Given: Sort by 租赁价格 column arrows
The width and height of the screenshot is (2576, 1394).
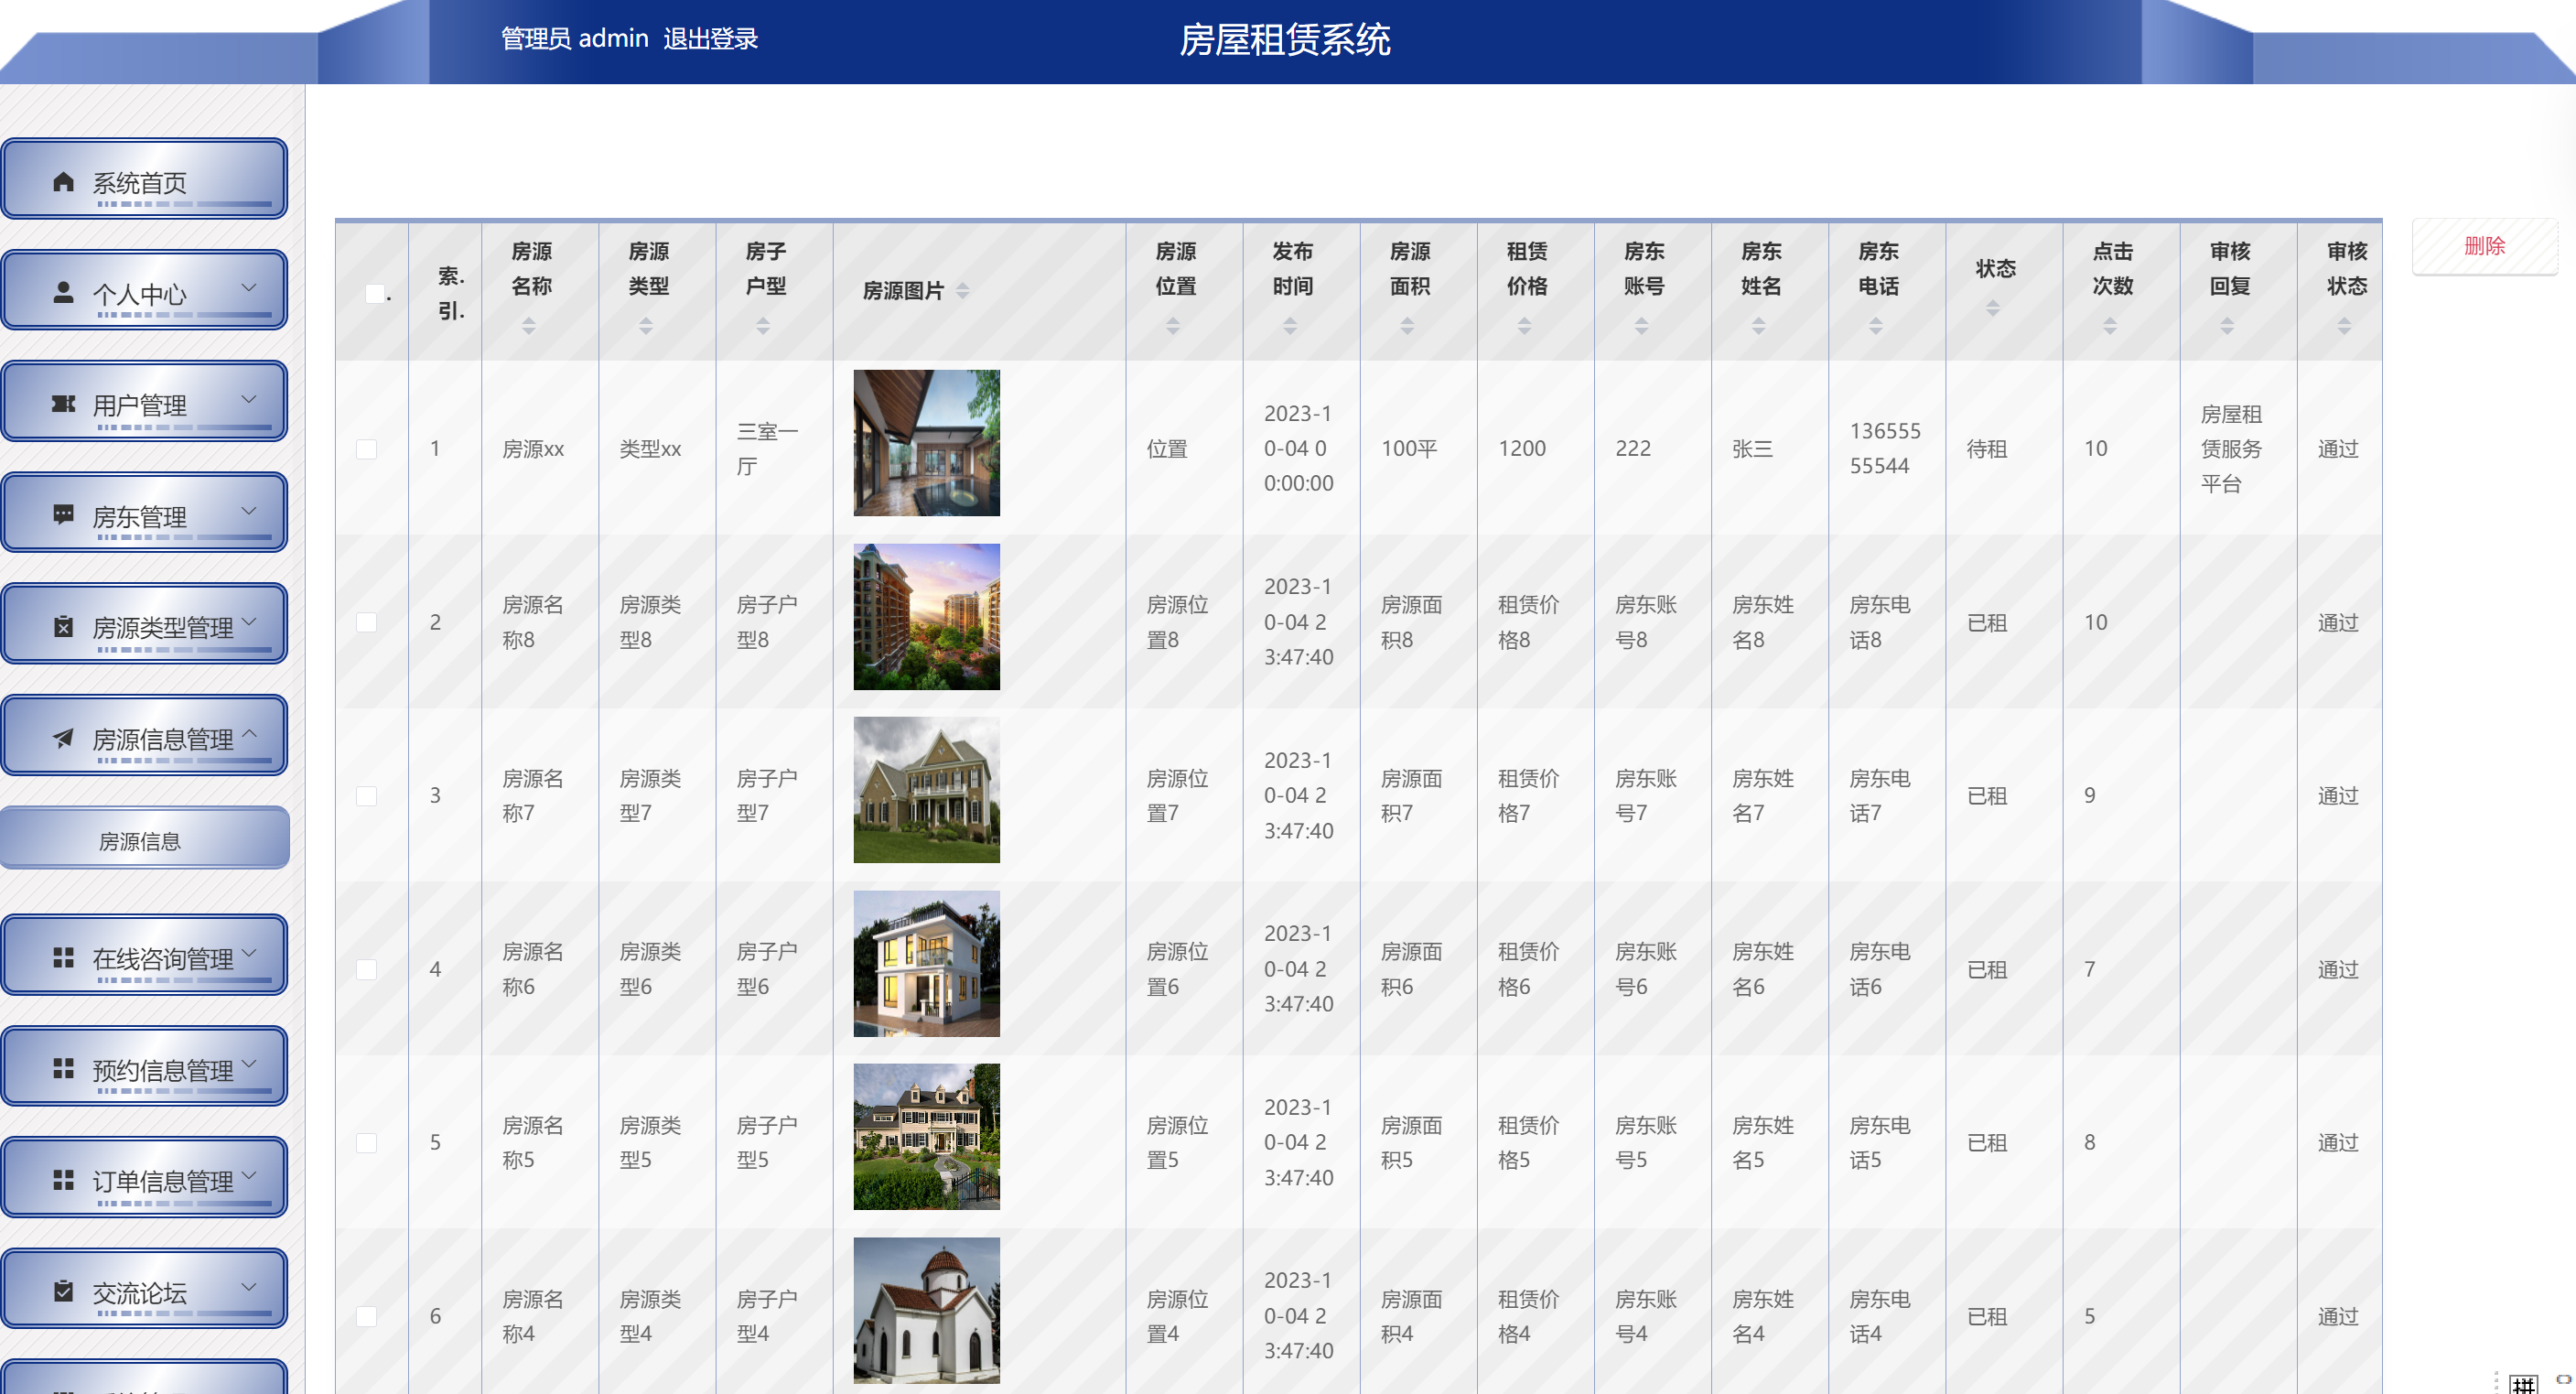Looking at the screenshot, I should click(x=1524, y=326).
